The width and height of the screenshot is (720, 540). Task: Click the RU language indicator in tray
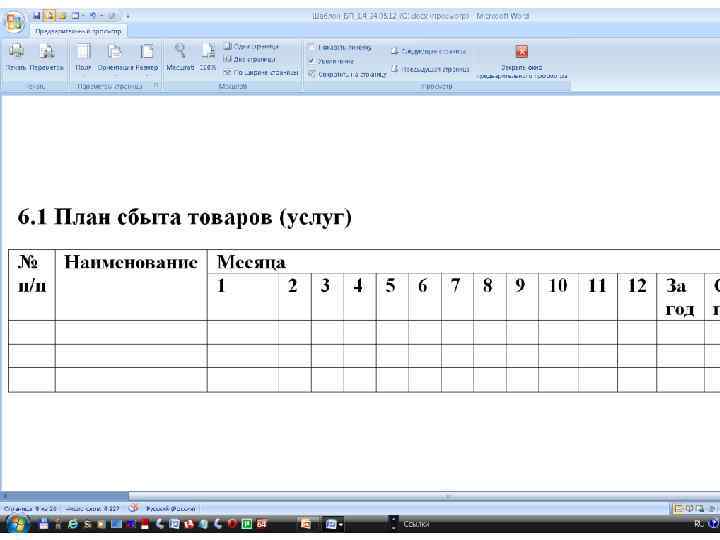pos(699,524)
